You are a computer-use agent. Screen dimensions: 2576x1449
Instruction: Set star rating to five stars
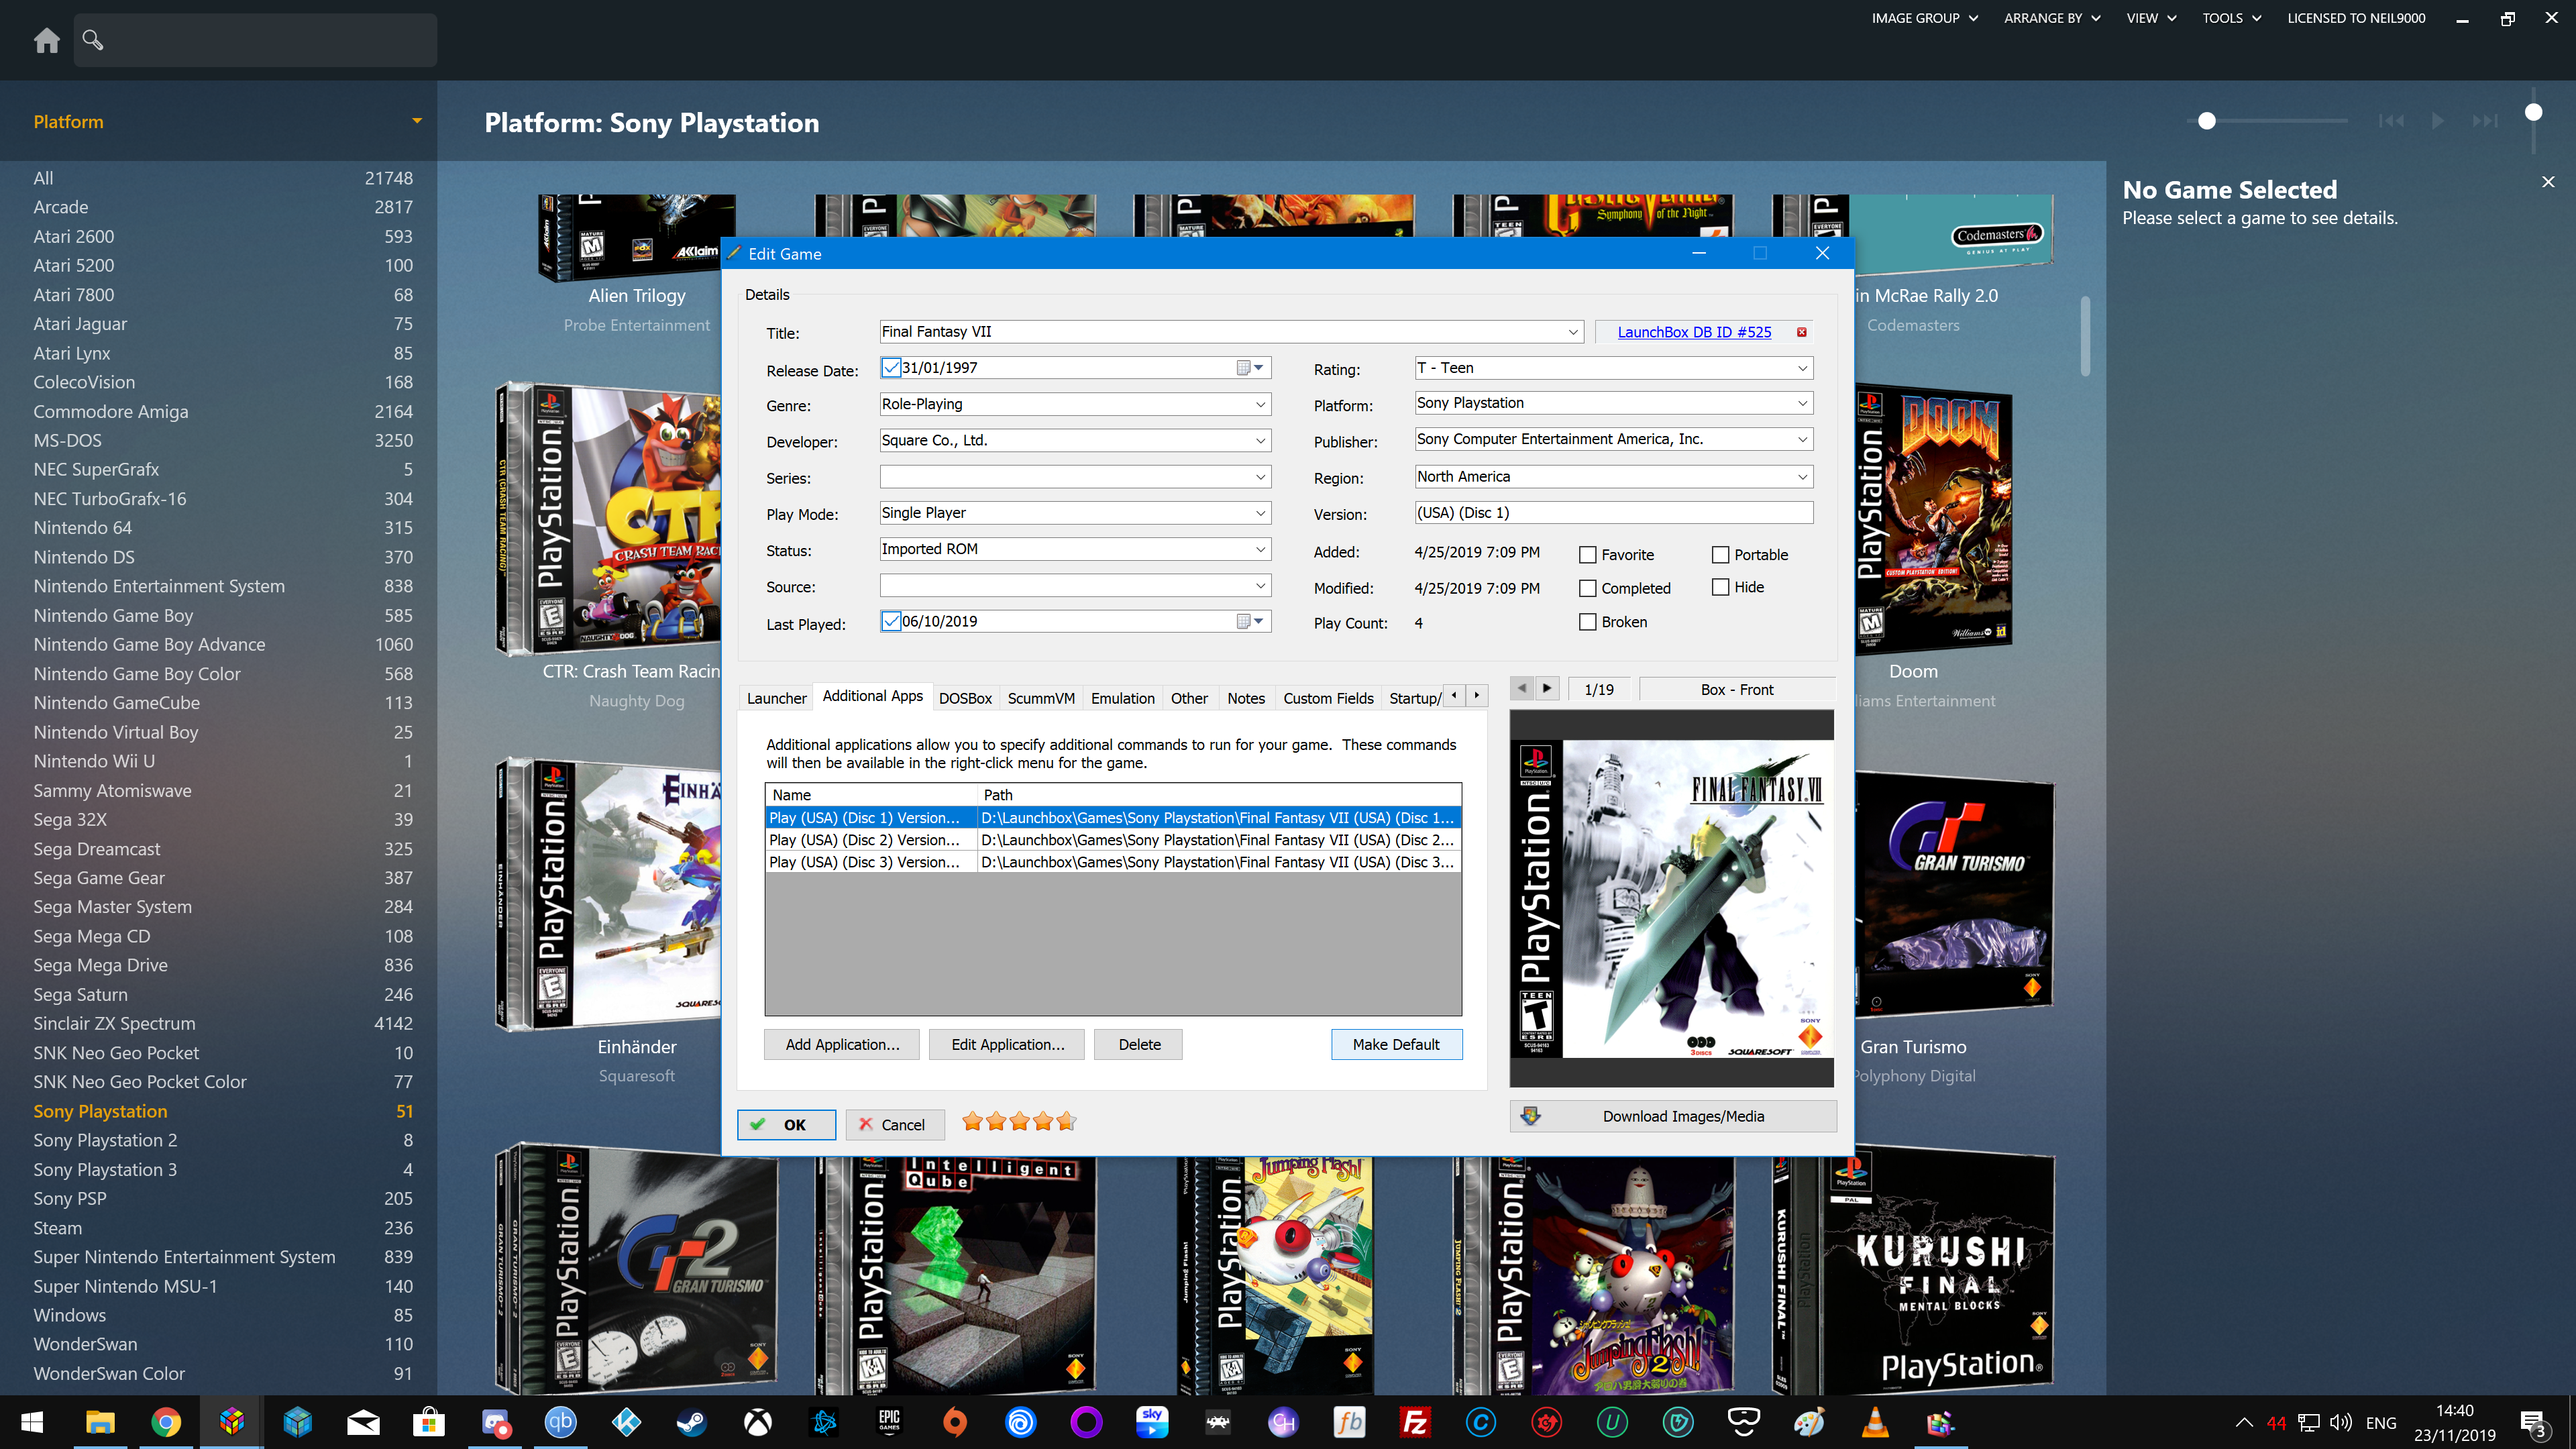click(1066, 1121)
